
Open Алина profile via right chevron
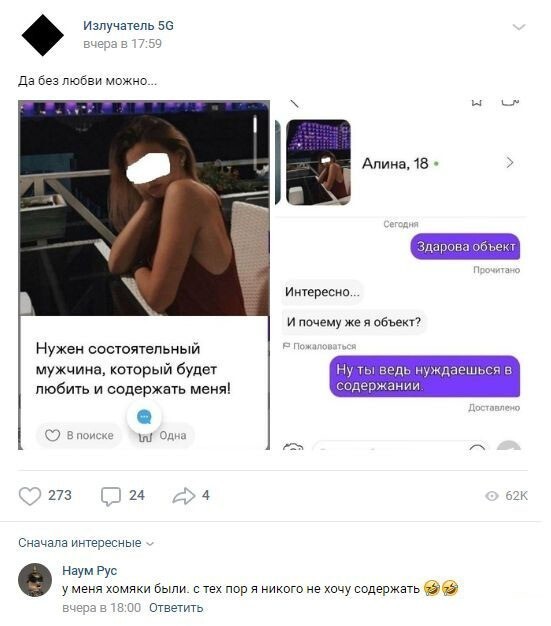(x=509, y=163)
